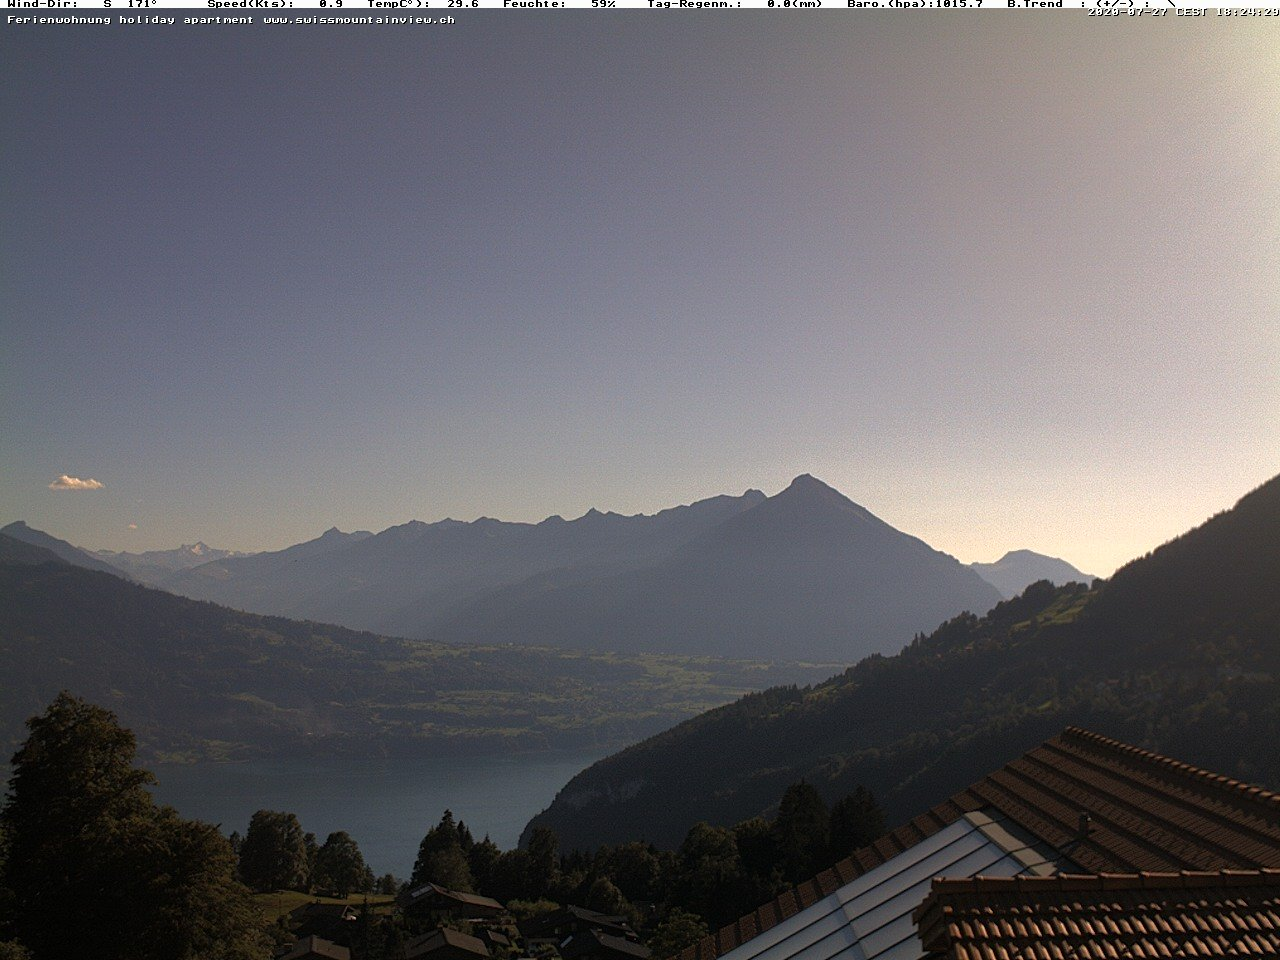Select the timestamp date 2020-07-27

click(1127, 12)
